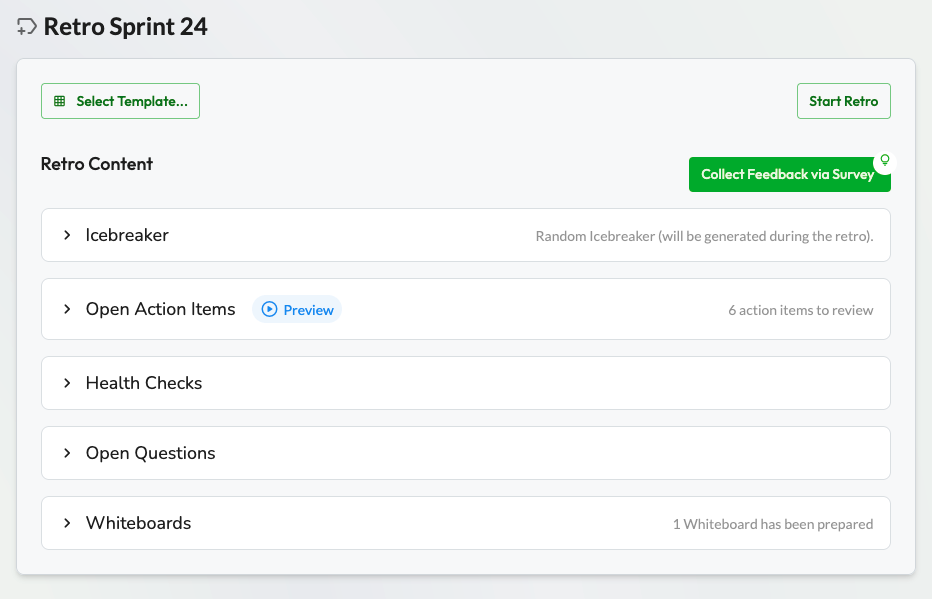Click the lightbulb hint icon on survey button
Screen dimensions: 932x599
[x=883, y=160]
